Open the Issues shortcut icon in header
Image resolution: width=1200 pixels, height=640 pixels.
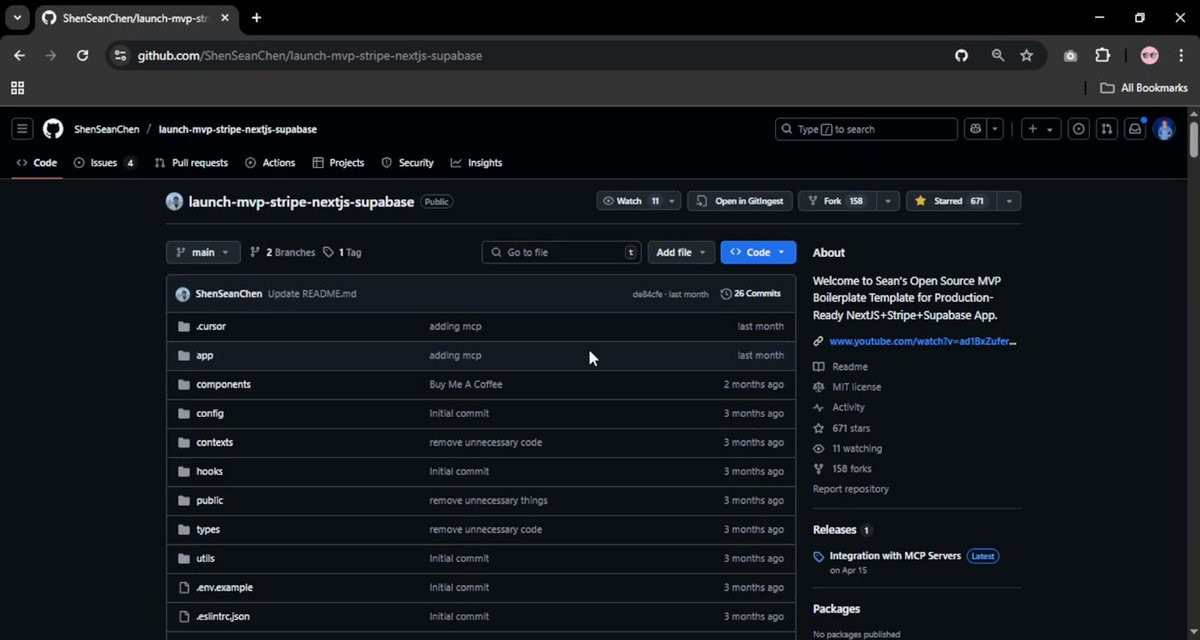tap(1079, 129)
